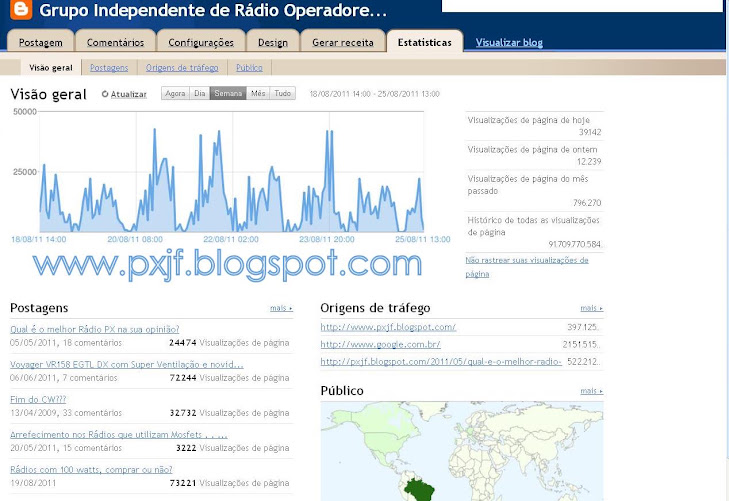Open the Postagens sub-tab
The image size is (729, 501).
(x=109, y=67)
